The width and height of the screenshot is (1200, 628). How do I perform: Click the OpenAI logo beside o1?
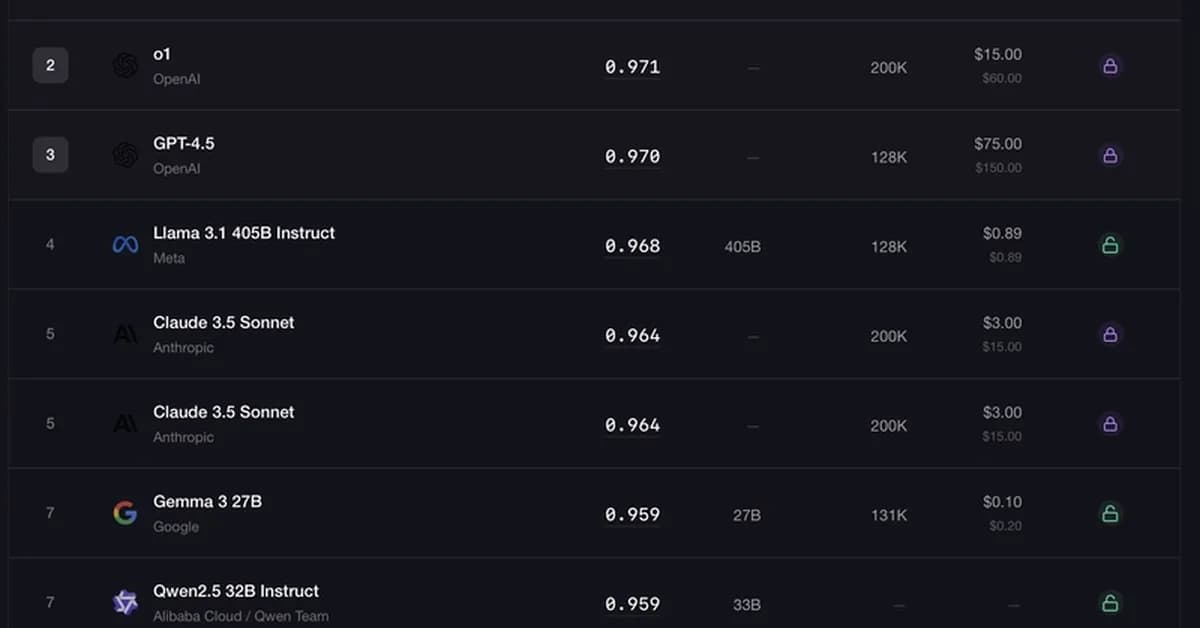pos(125,66)
